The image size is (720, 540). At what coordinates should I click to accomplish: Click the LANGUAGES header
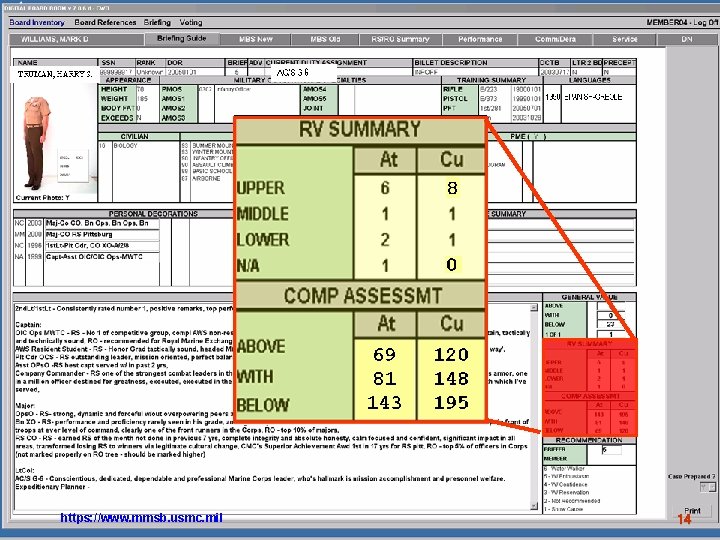(590, 80)
